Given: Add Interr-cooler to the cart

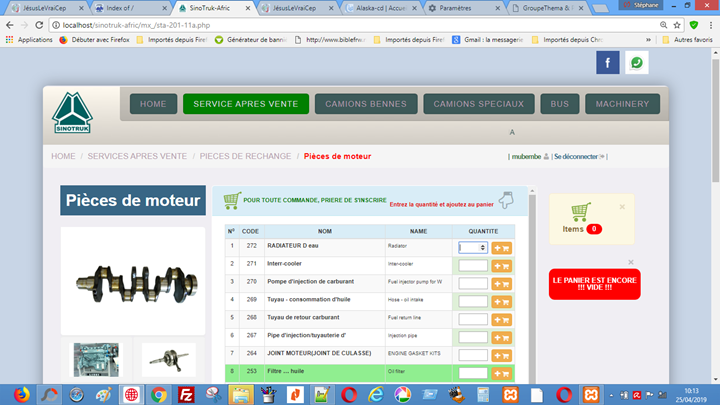Looking at the screenshot, I should [x=501, y=266].
